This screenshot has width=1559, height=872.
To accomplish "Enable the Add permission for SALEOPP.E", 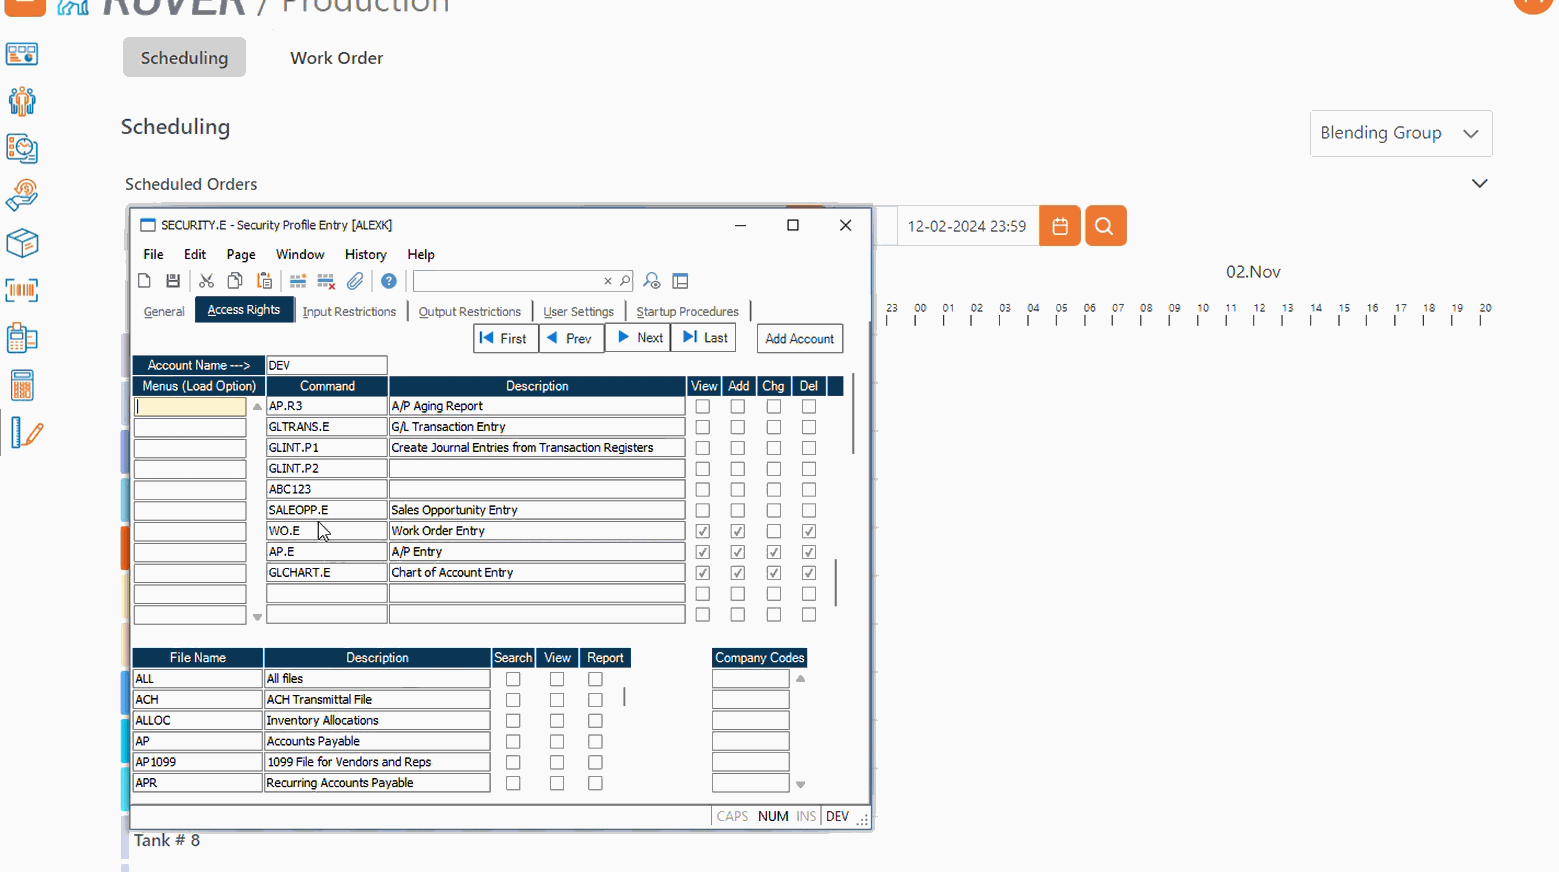I will pyautogui.click(x=738, y=510).
